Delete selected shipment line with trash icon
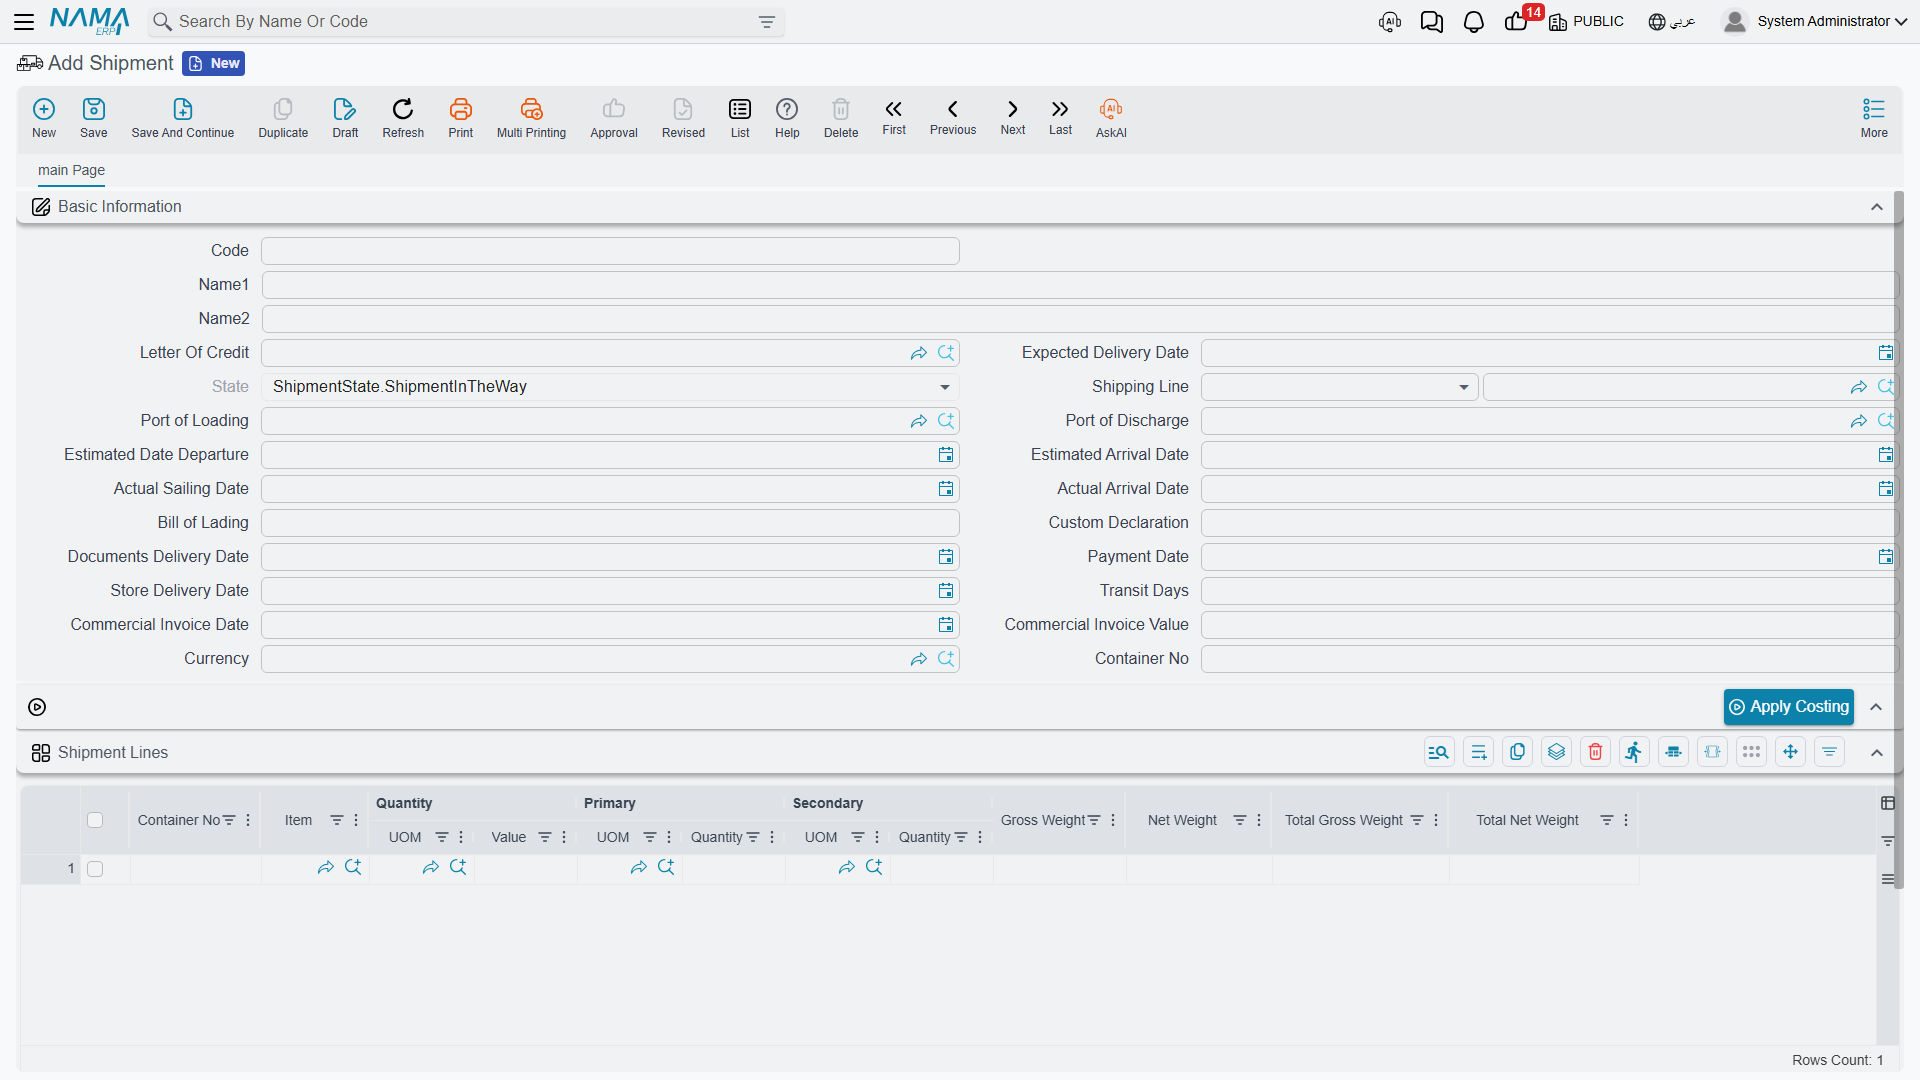 (1596, 752)
